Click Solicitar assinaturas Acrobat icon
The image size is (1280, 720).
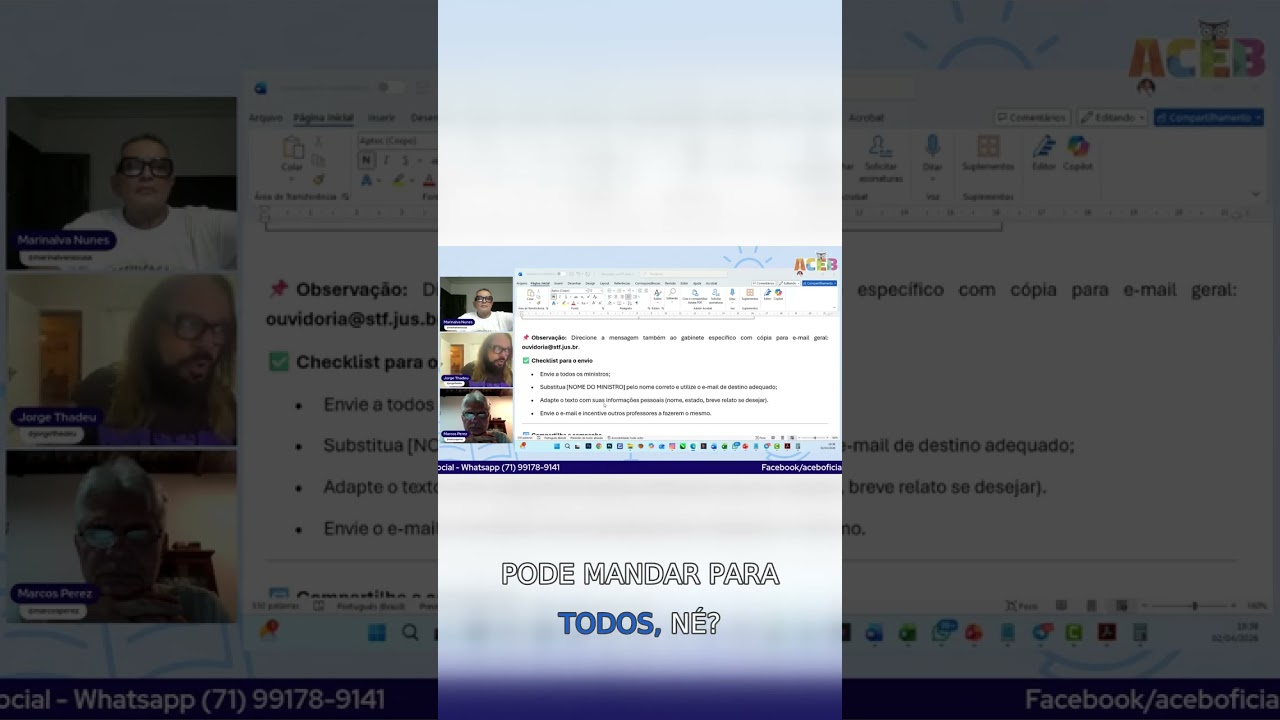(x=715, y=294)
